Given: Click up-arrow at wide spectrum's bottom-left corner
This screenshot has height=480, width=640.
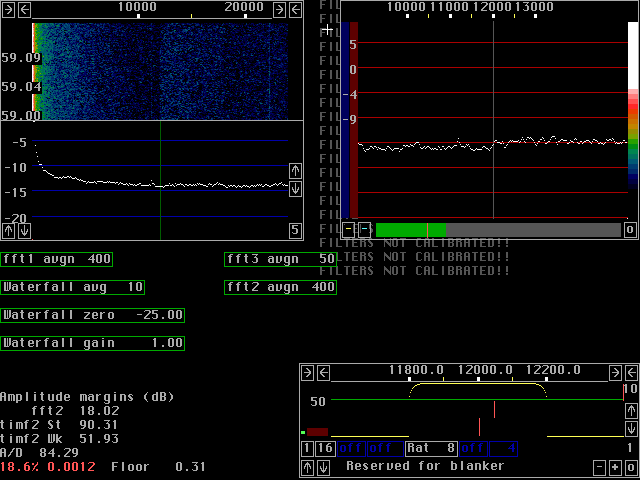Looking at the screenshot, I should tap(8, 231).
